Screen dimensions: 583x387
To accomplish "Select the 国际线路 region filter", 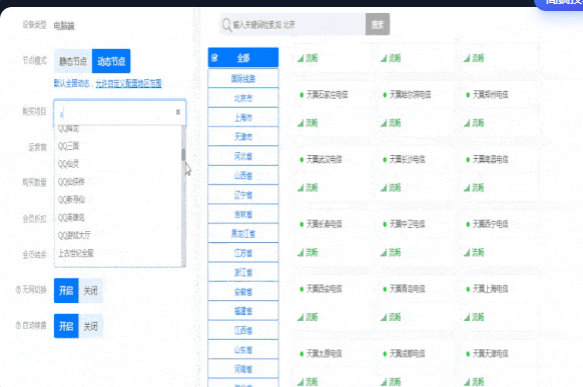I will pyautogui.click(x=243, y=78).
